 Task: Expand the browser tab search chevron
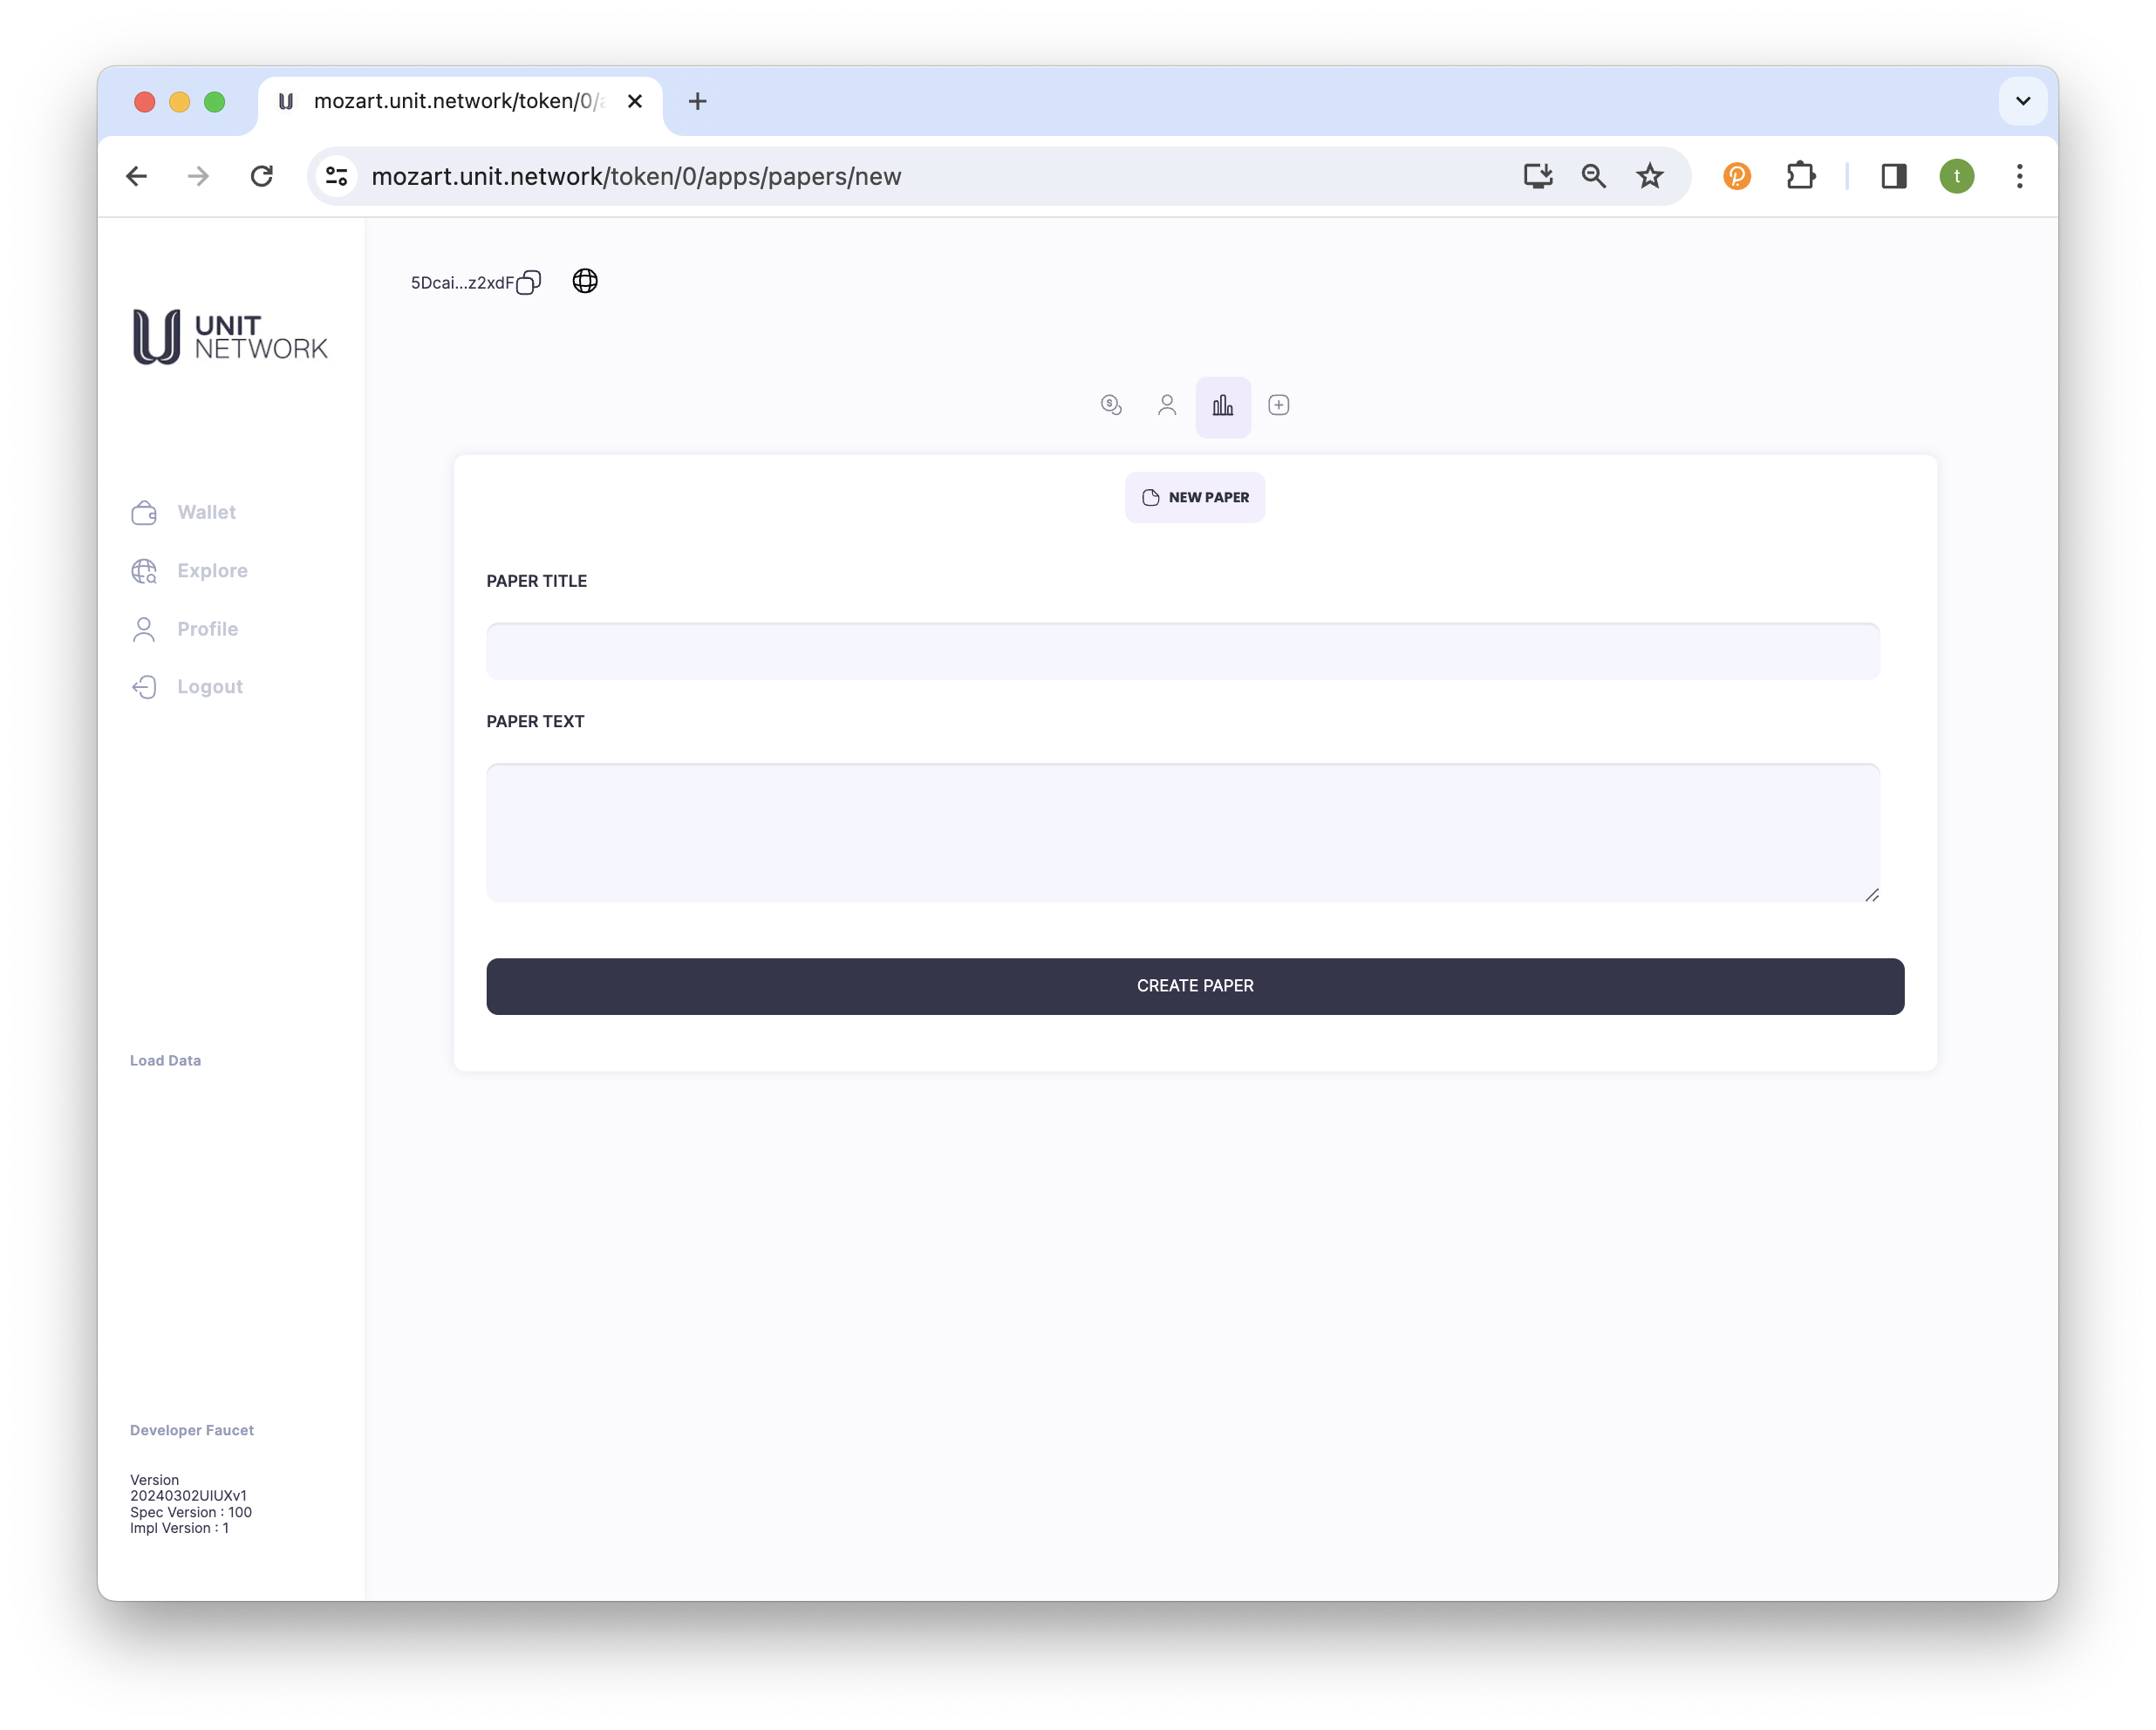coord(2022,101)
